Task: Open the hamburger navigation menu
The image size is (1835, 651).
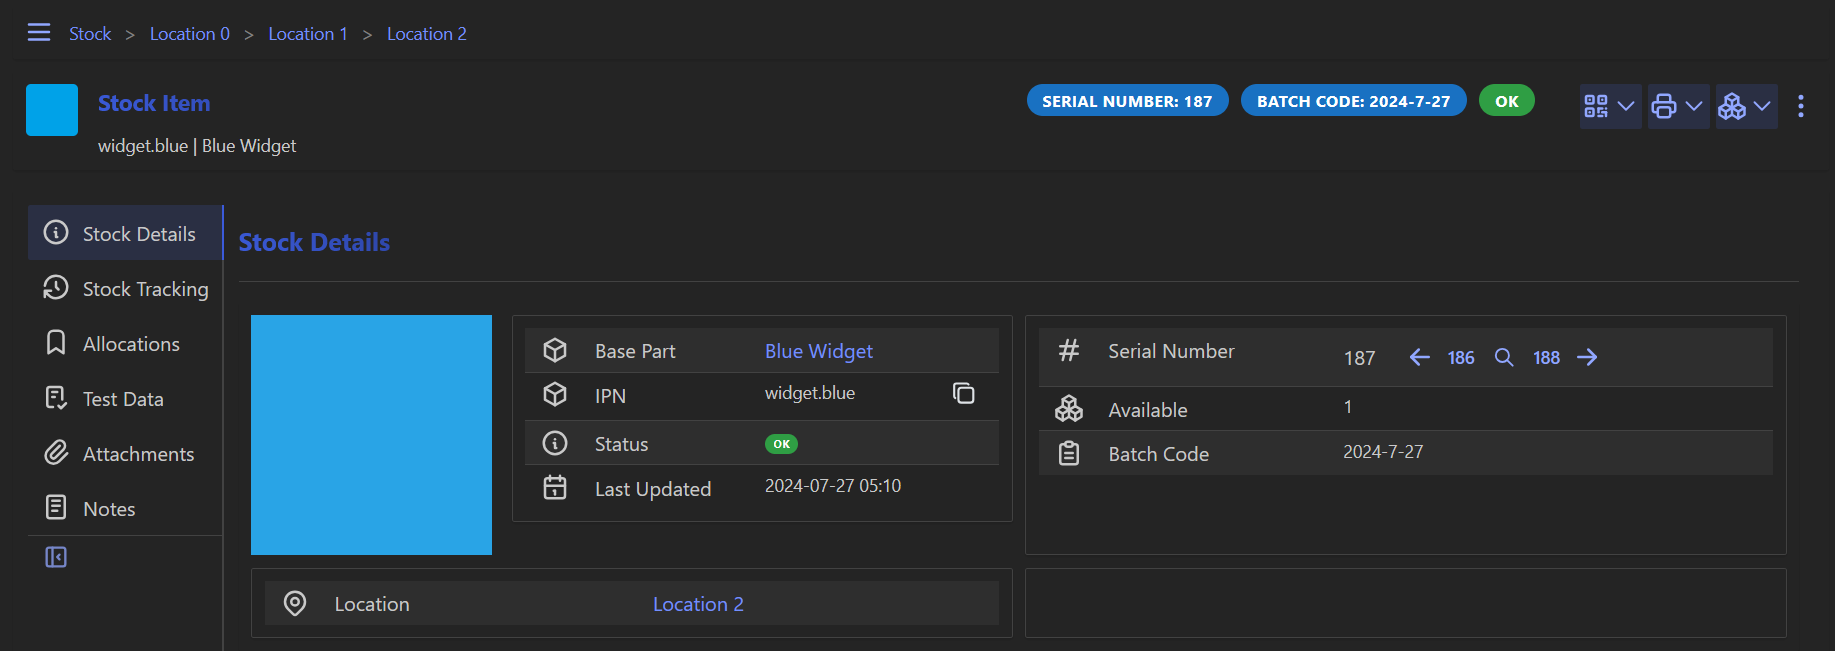Action: [39, 33]
